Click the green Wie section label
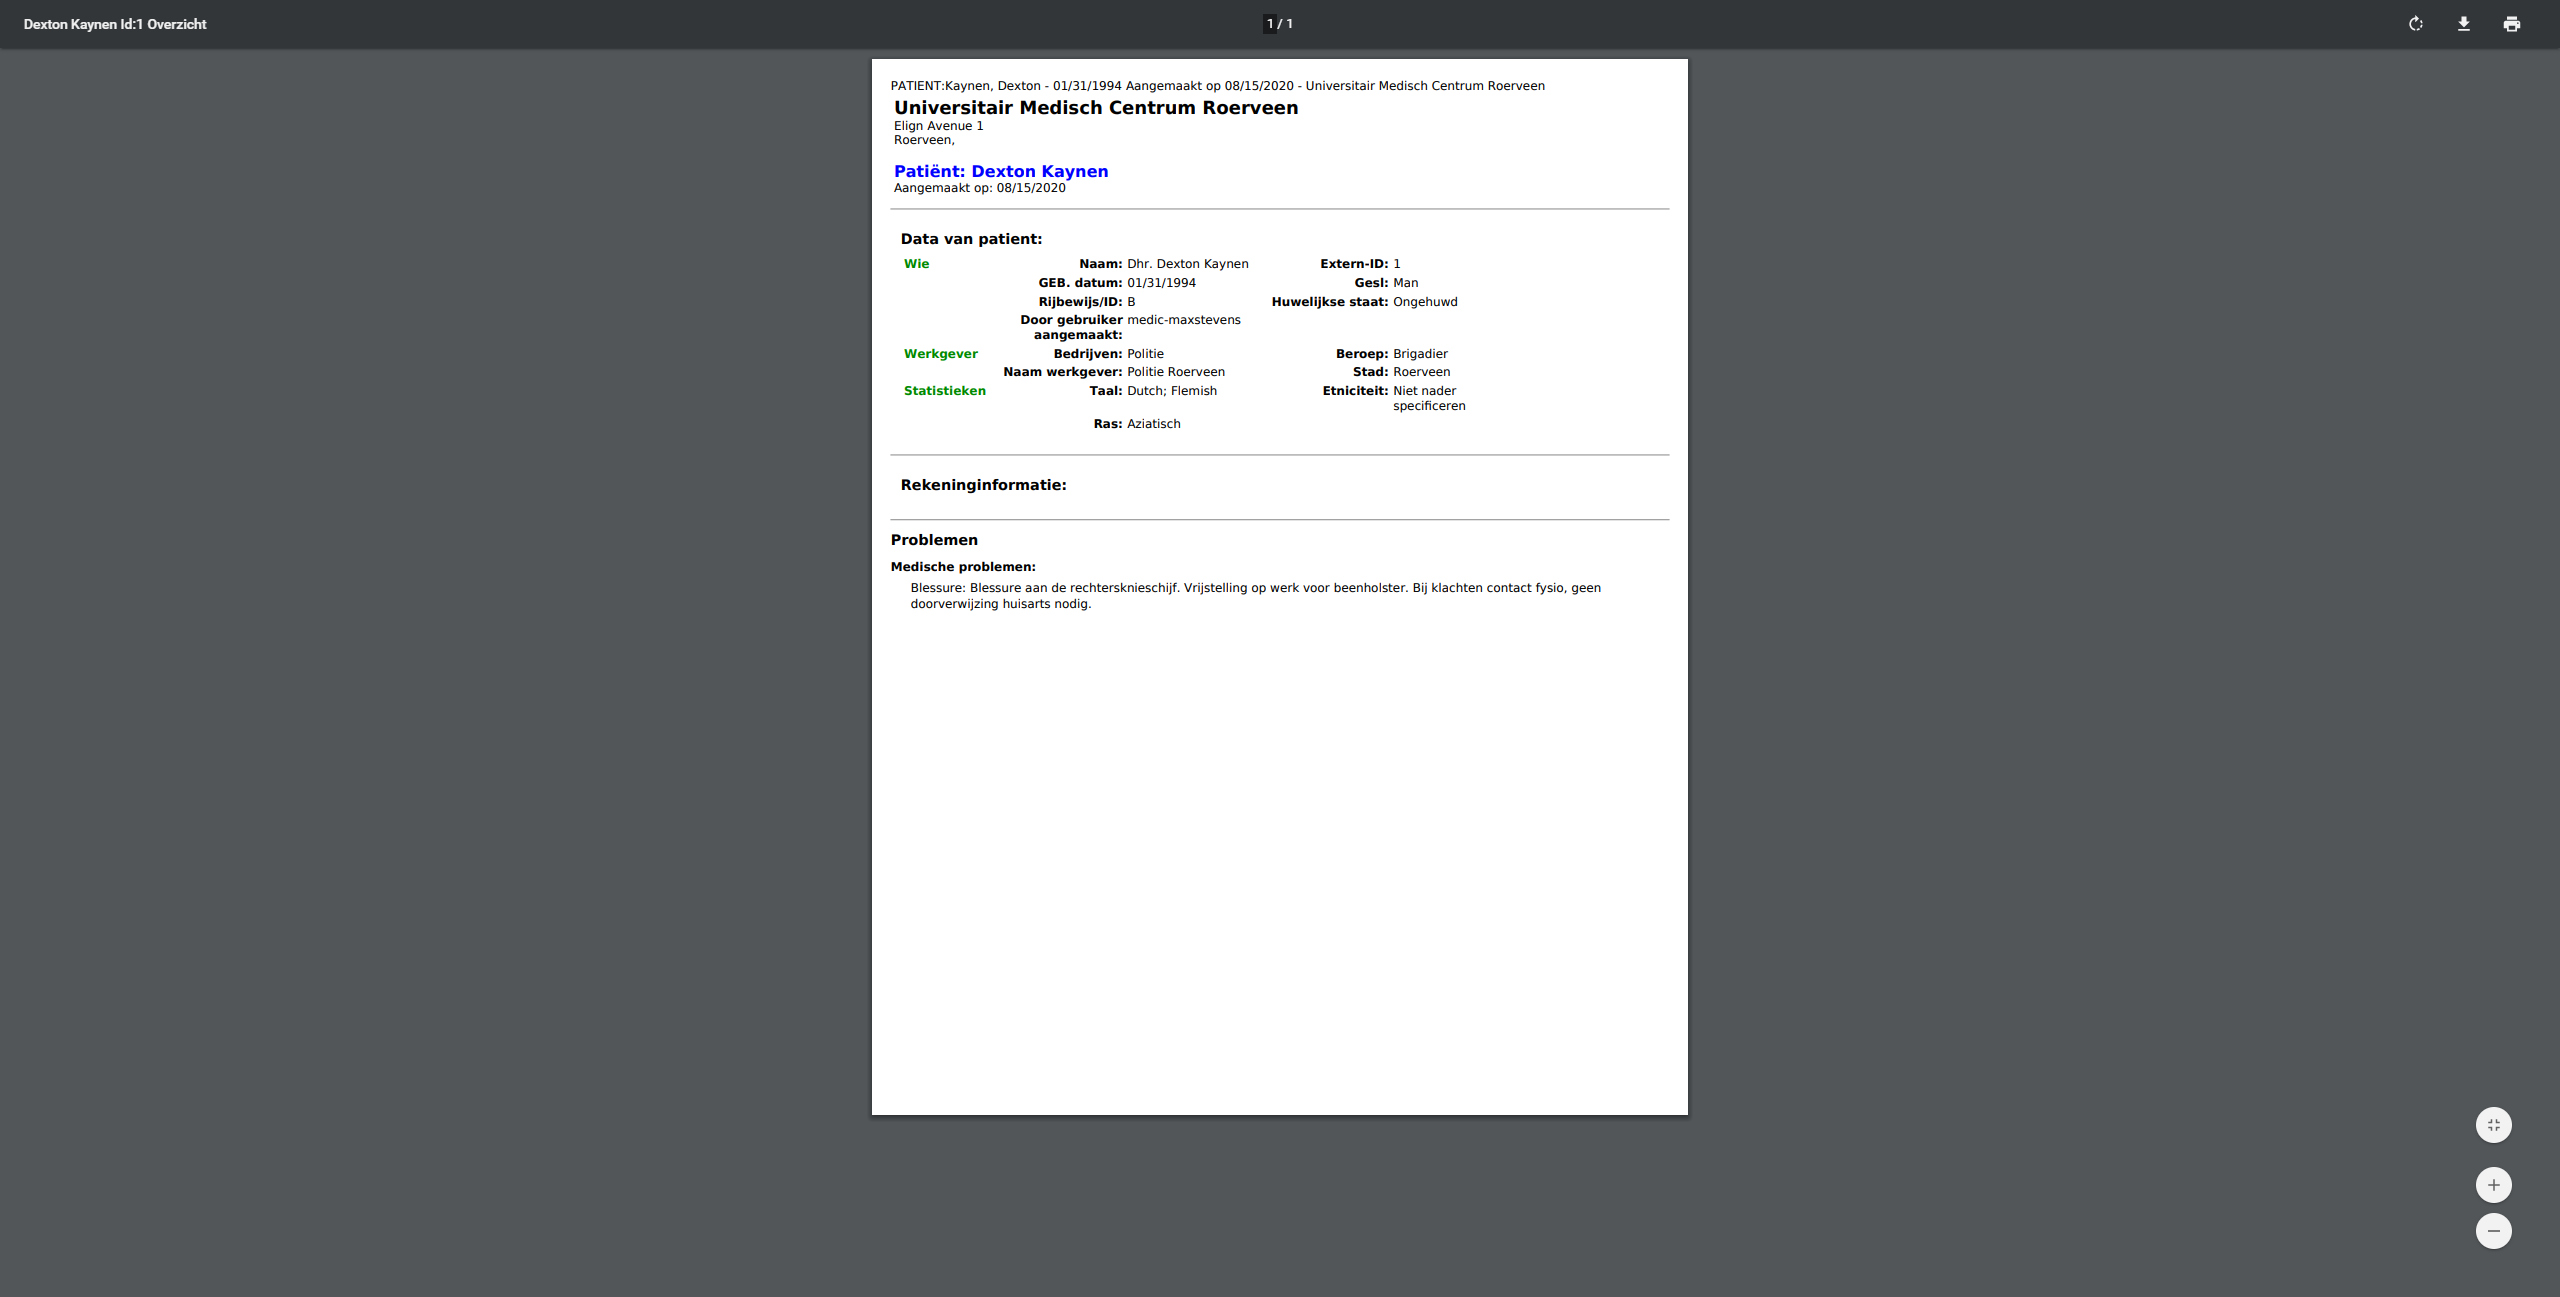 point(916,264)
